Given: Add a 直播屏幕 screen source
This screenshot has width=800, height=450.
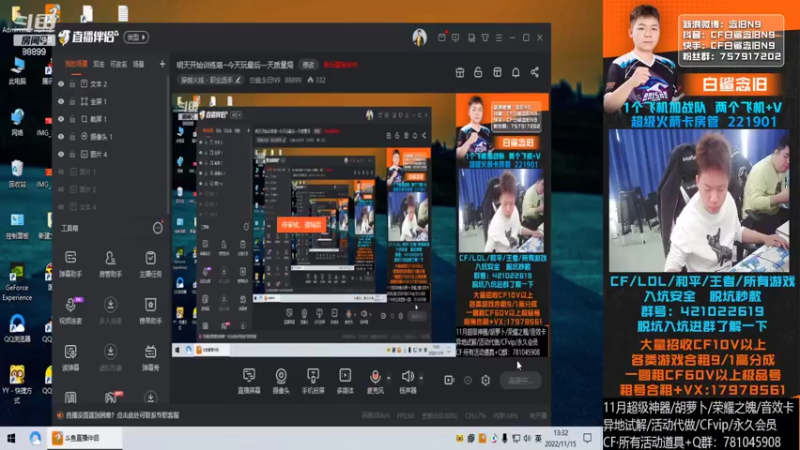Looking at the screenshot, I should click(x=249, y=381).
